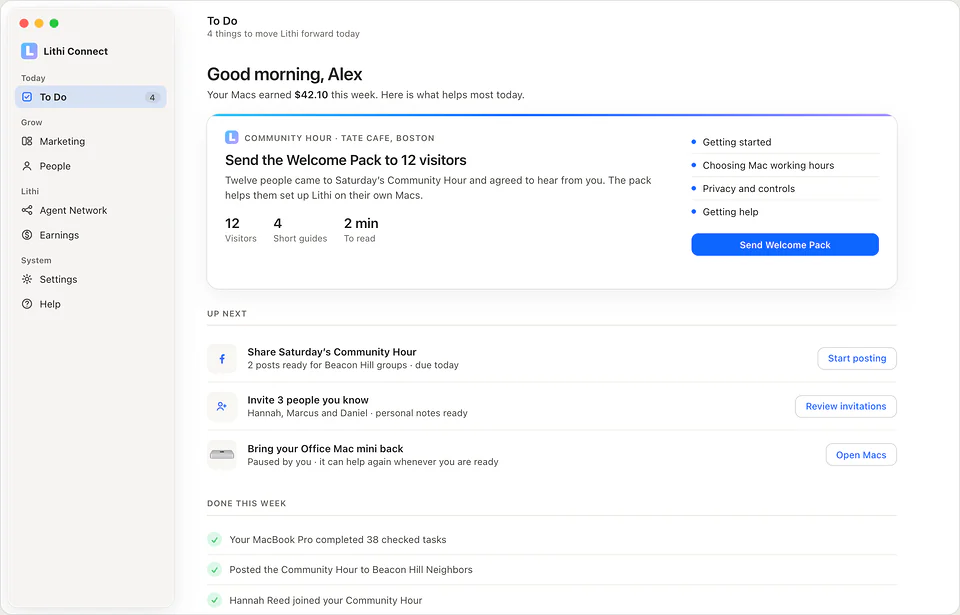960x615 pixels.
Task: Click the Marketing grid icon
Action: pyautogui.click(x=27, y=141)
